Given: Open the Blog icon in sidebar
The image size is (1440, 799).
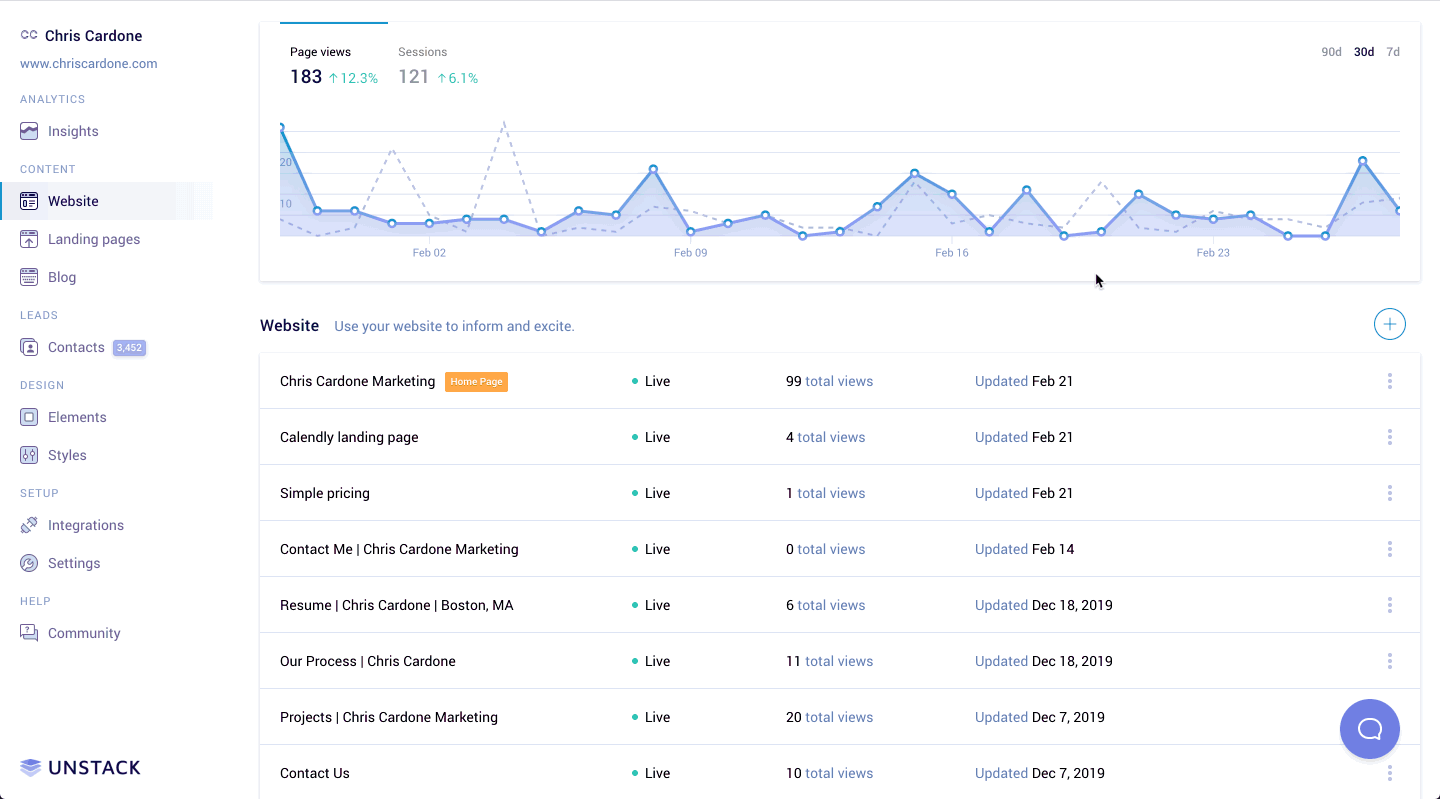Looking at the screenshot, I should [29, 277].
